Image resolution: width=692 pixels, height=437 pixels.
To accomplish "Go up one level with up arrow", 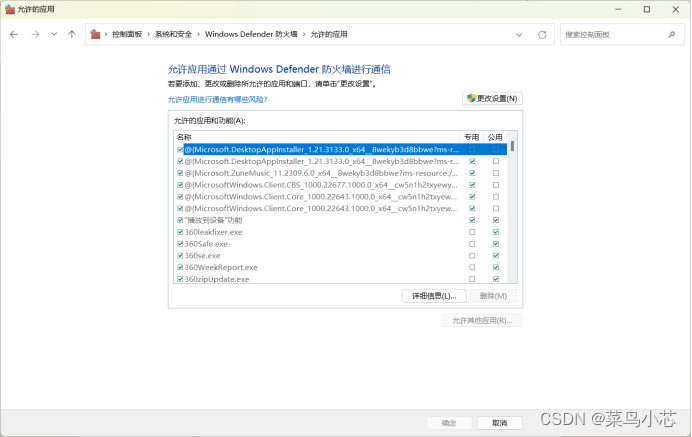I will coord(72,34).
